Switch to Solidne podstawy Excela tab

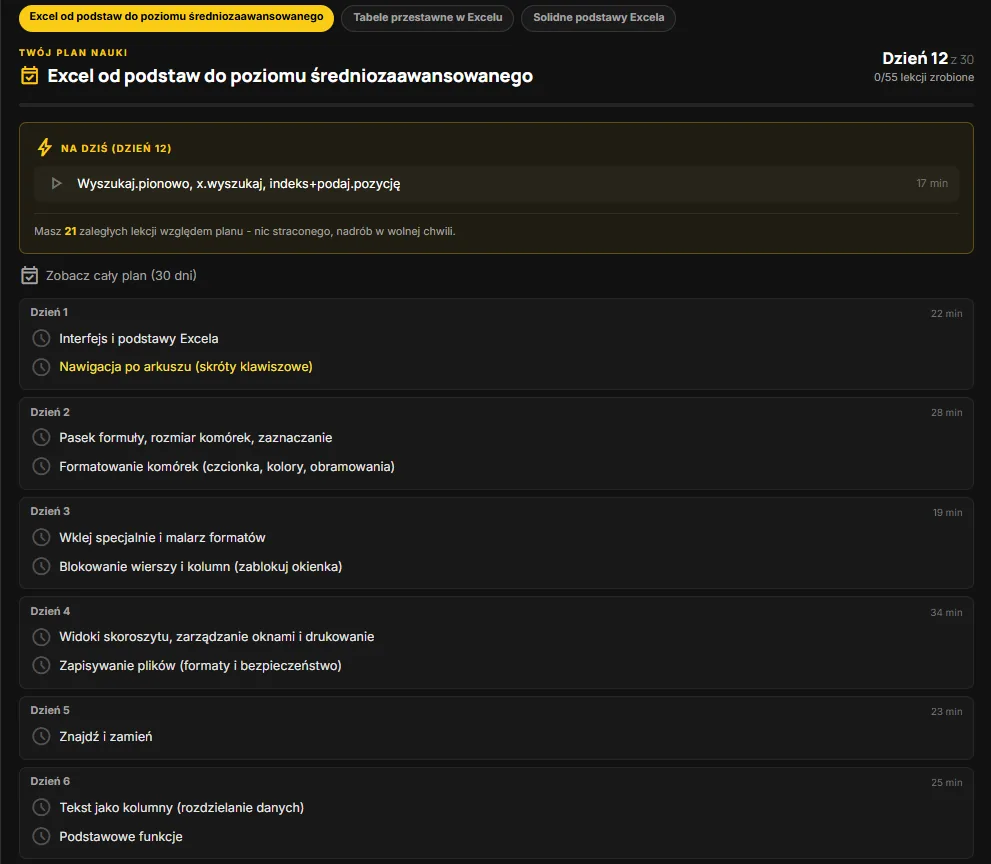598,18
